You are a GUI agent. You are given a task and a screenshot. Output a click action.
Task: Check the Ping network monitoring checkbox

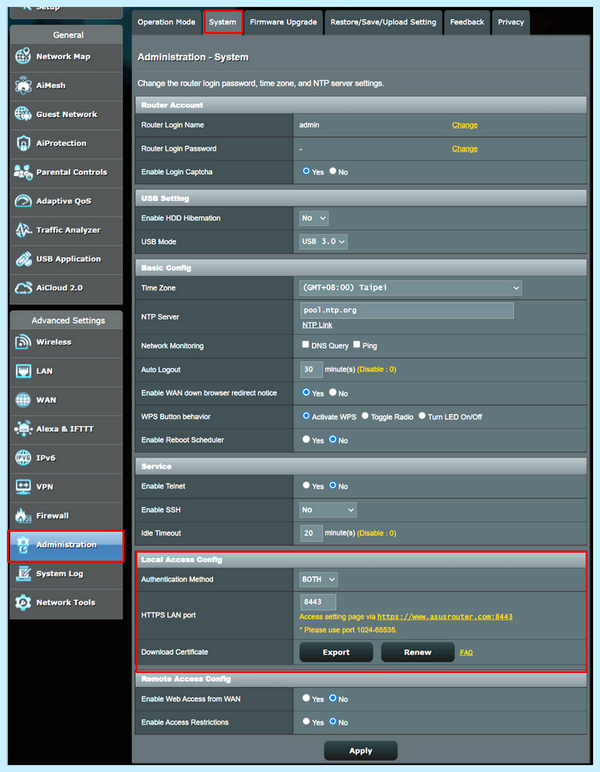click(357, 345)
